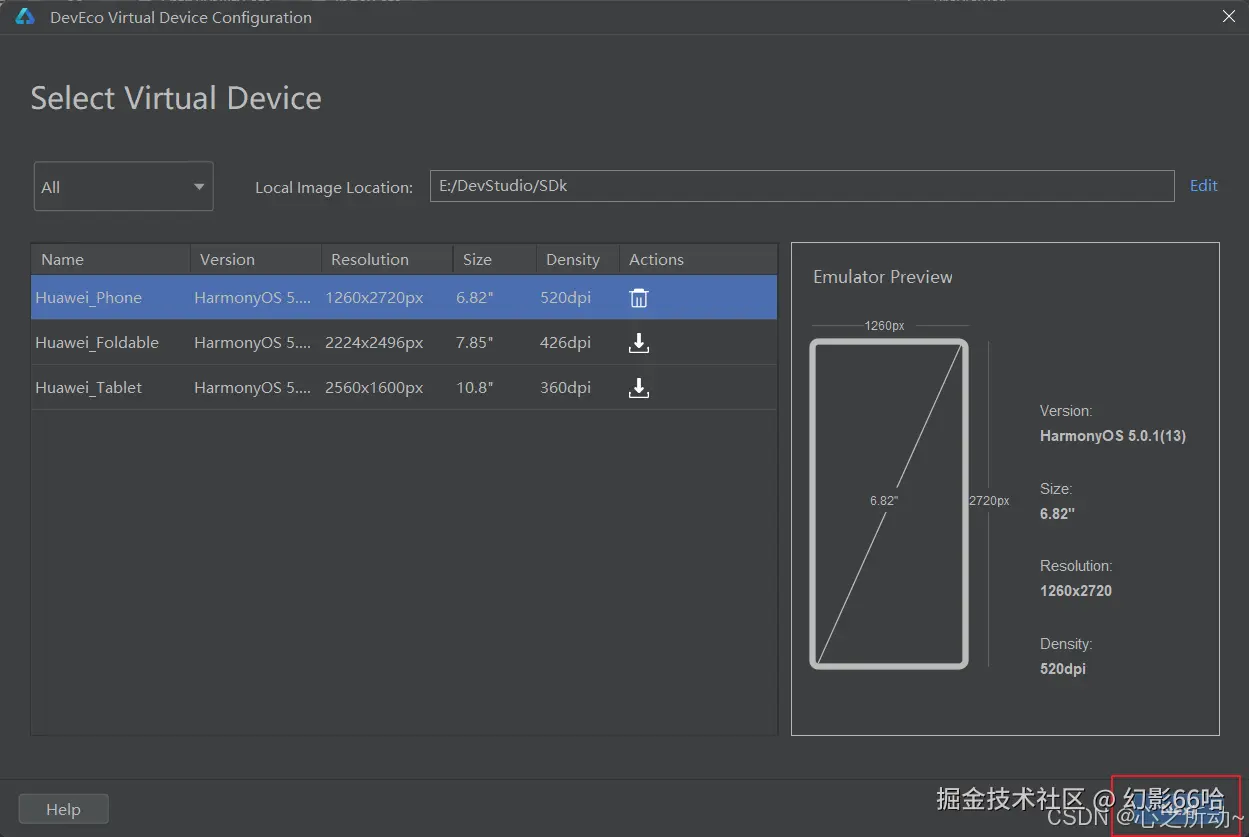Sort by the Version column header
Screen dimensions: 1249x837
pos(256,259)
